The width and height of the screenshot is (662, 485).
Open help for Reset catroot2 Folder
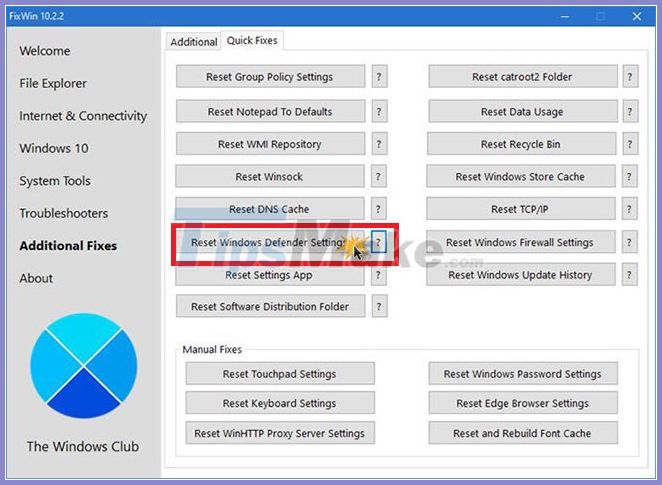[630, 76]
